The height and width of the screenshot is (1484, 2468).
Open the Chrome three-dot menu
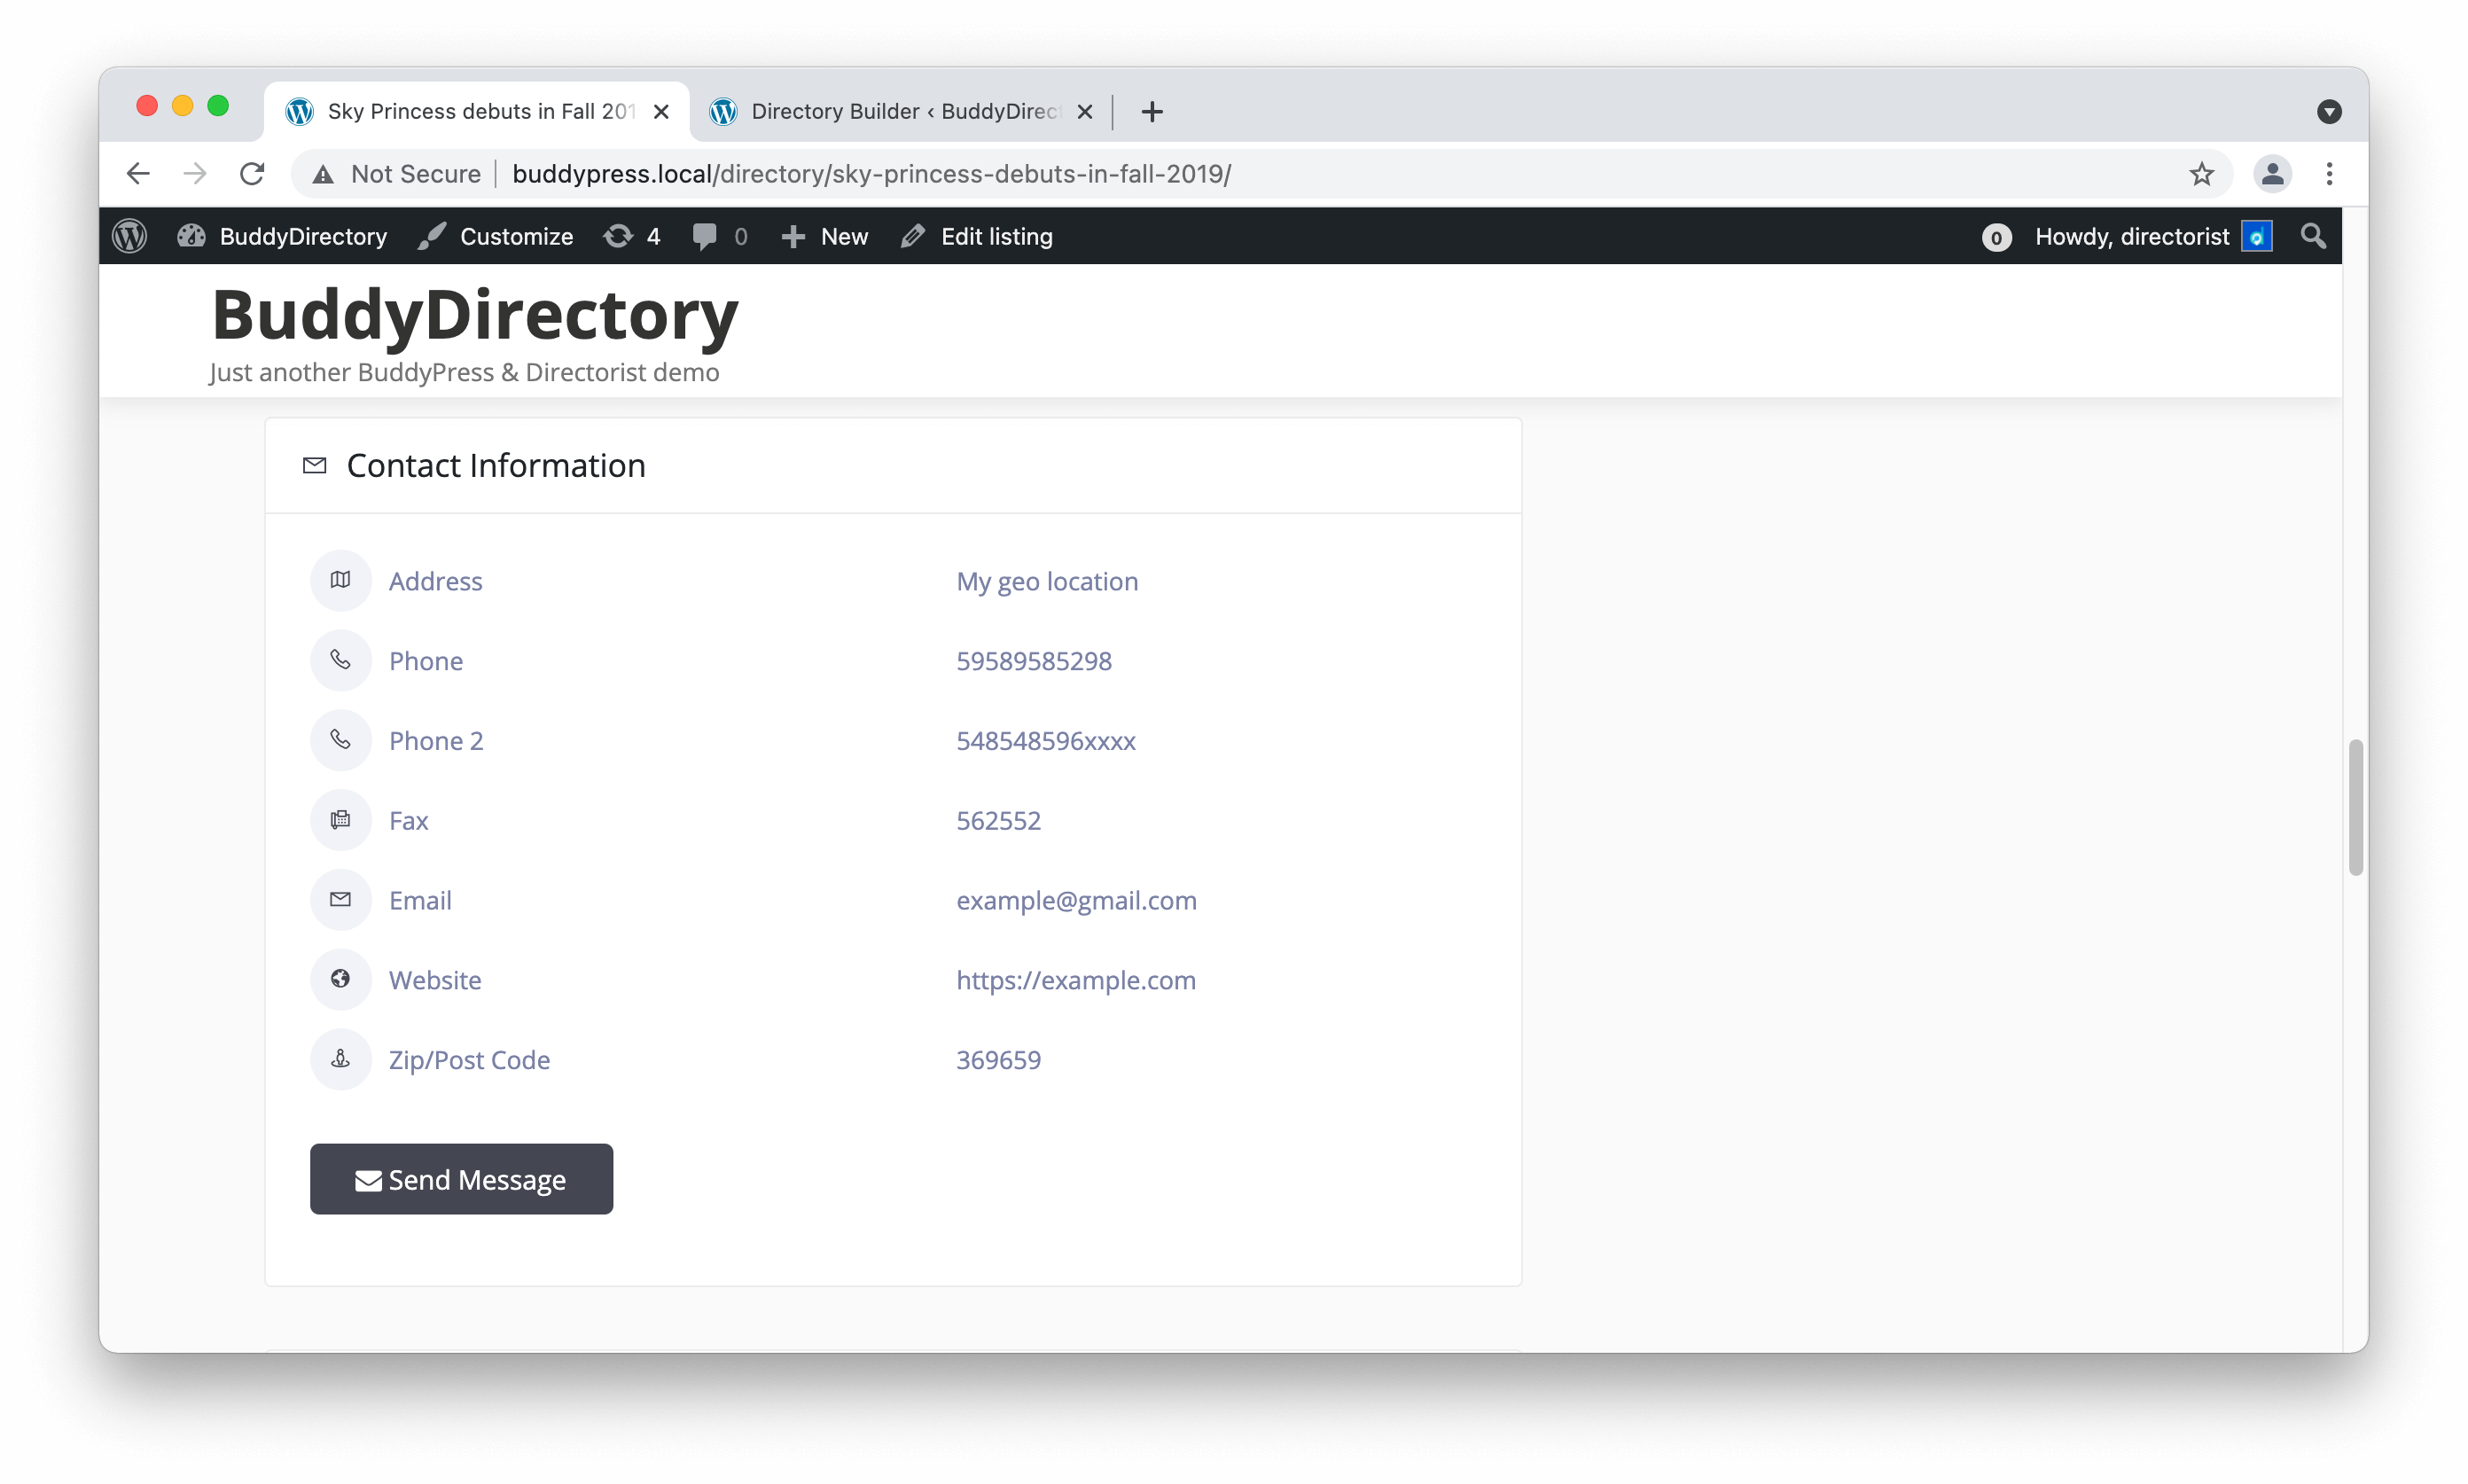(x=2329, y=173)
